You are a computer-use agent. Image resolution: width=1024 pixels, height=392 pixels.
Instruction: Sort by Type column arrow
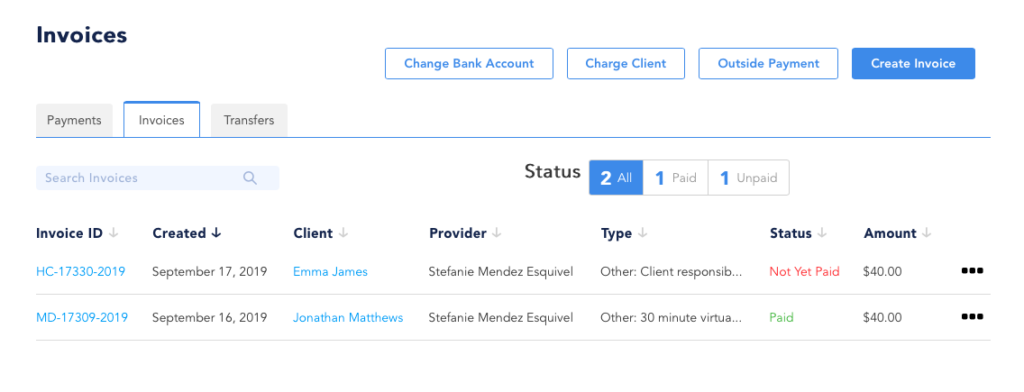(x=643, y=233)
